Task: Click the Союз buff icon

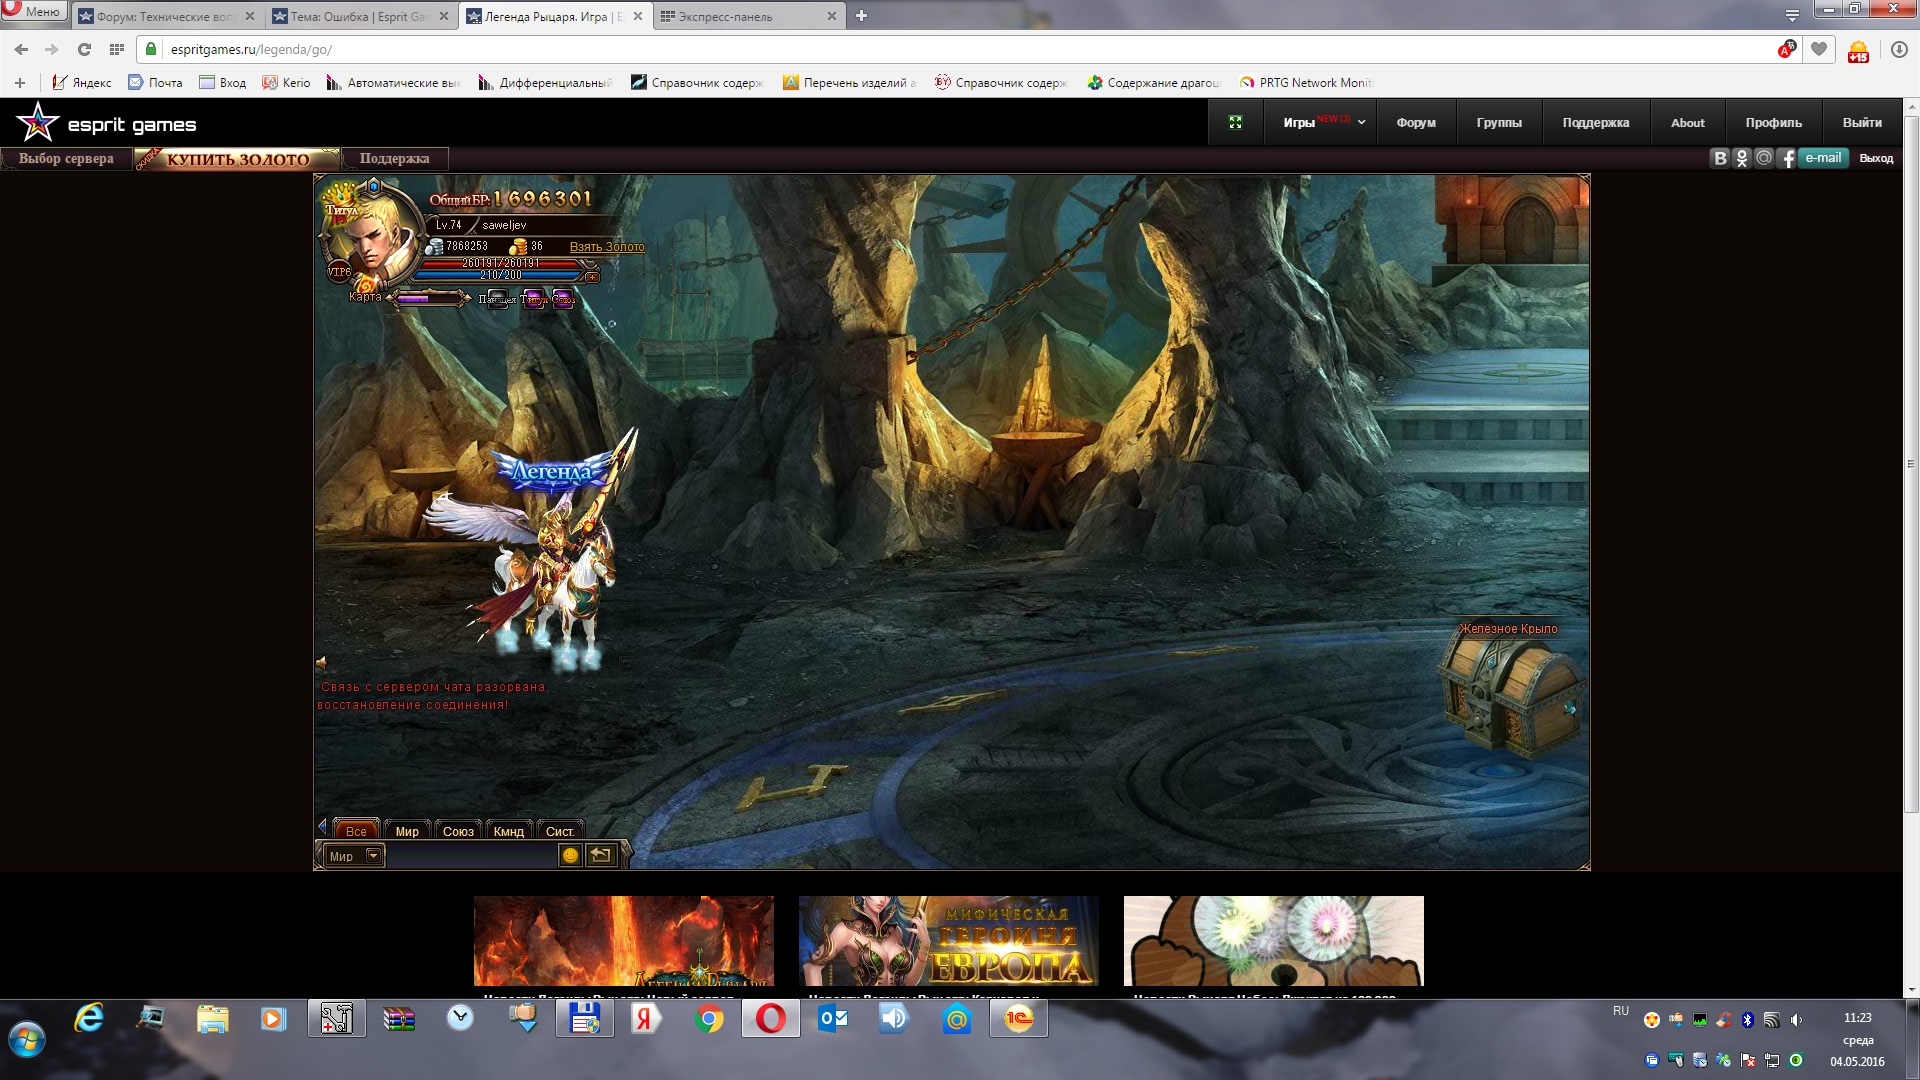Action: [563, 299]
